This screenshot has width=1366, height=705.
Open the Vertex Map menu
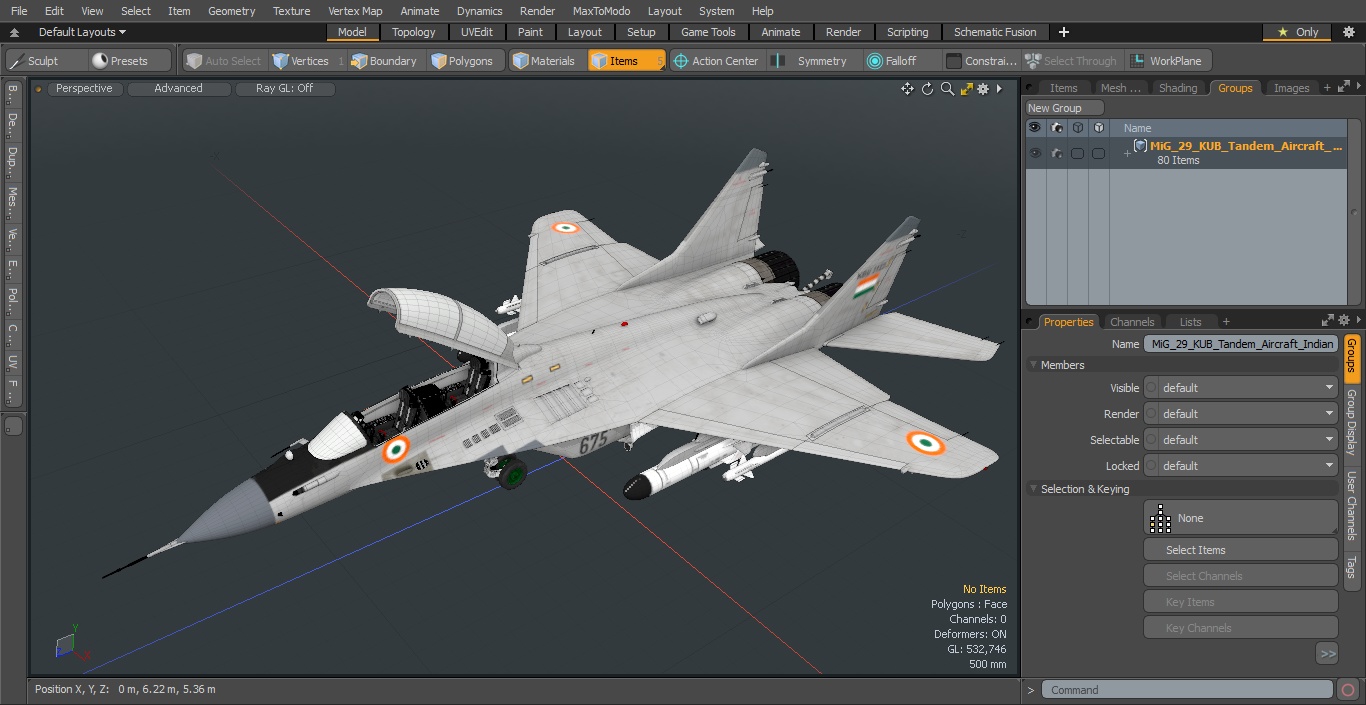(355, 11)
